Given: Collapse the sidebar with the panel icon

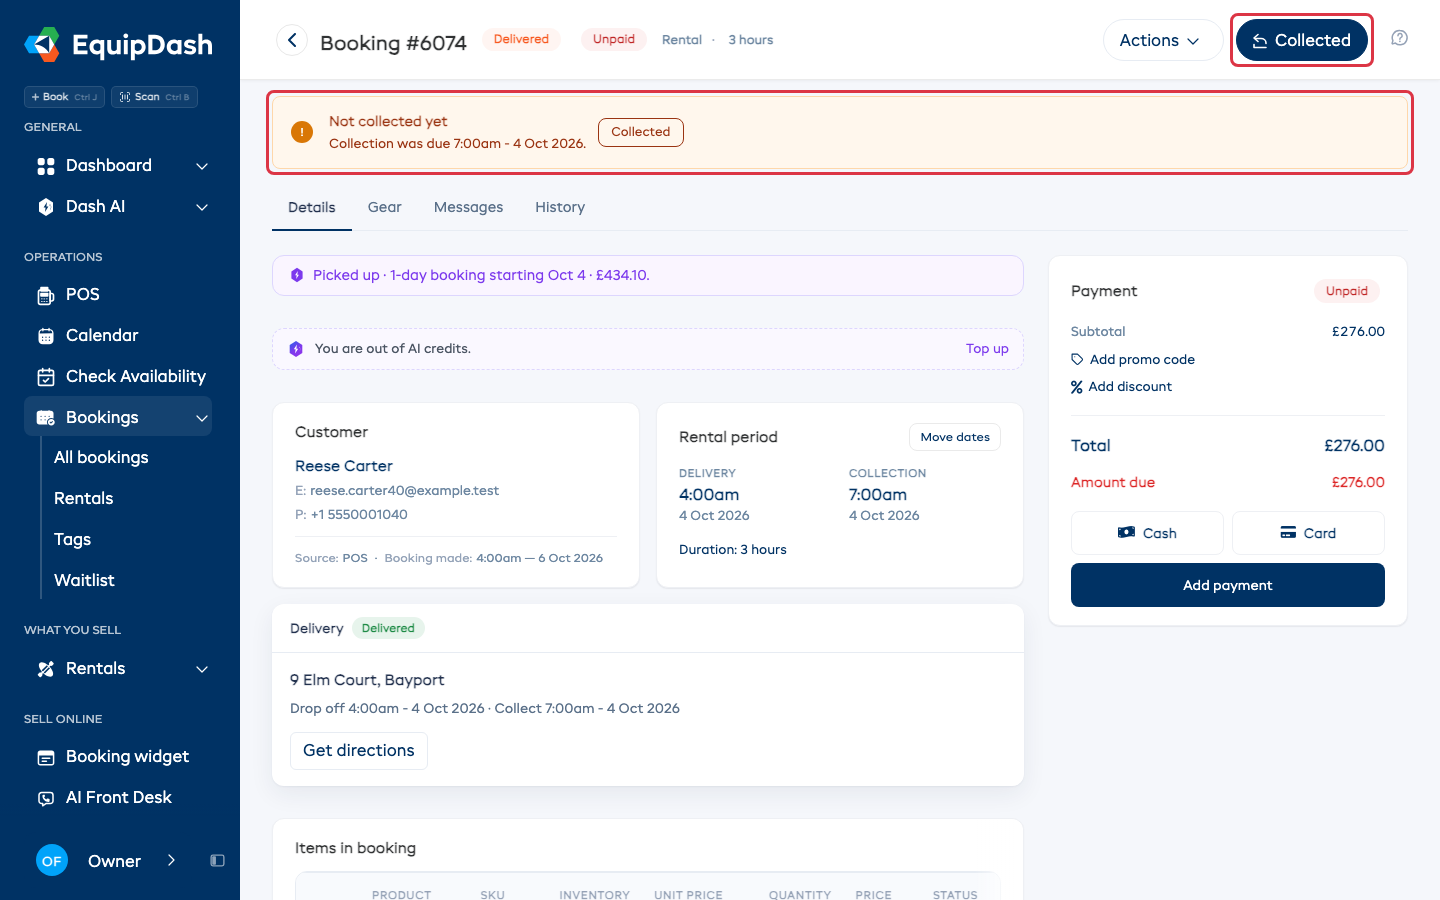Looking at the screenshot, I should click(217, 861).
